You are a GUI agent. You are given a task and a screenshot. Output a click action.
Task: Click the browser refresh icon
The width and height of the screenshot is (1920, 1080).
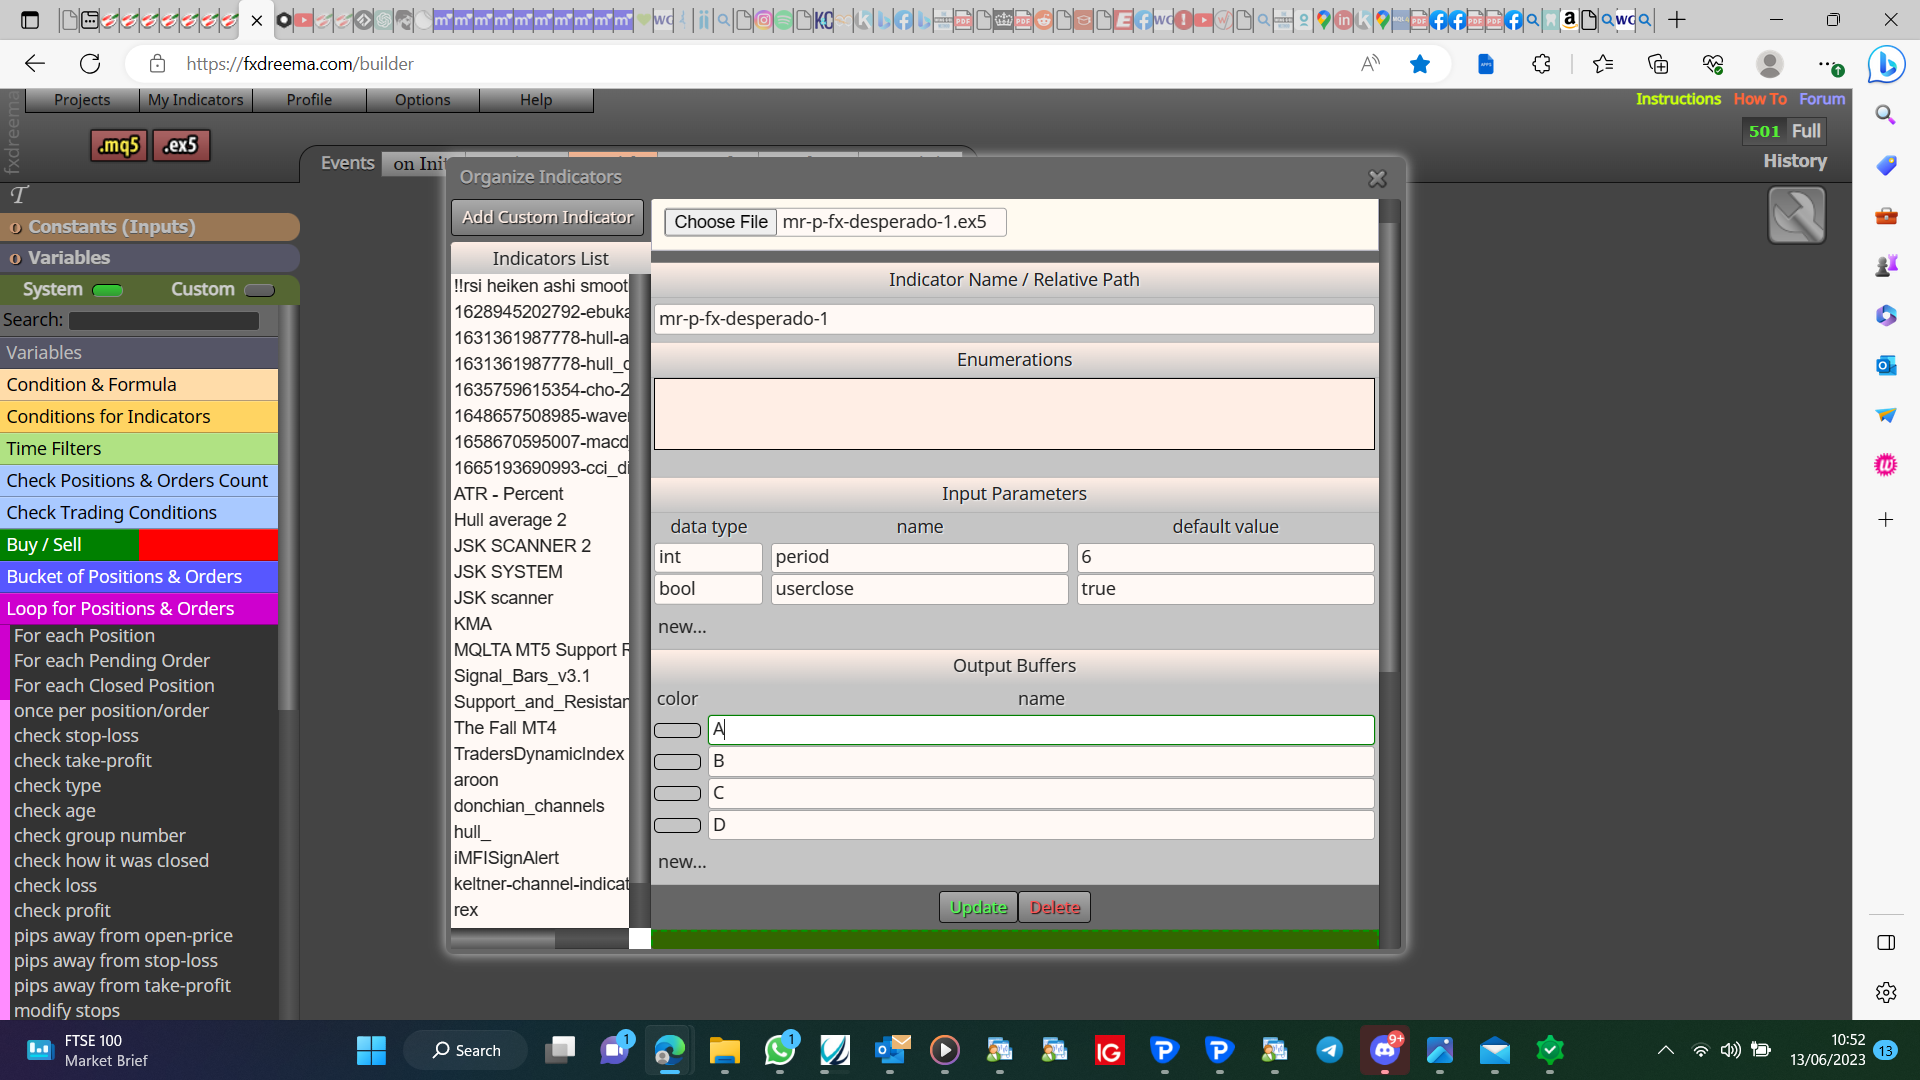[90, 64]
